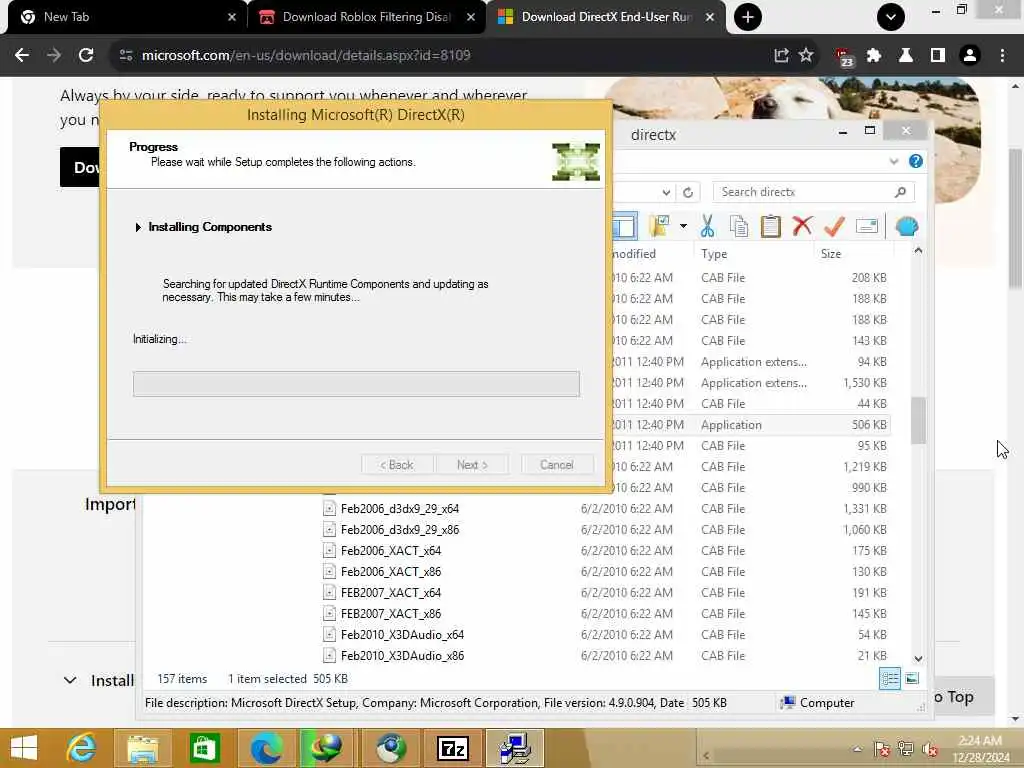Select FEB2007_XACT_x64 file
Image resolution: width=1024 pixels, height=768 pixels.
(x=391, y=592)
